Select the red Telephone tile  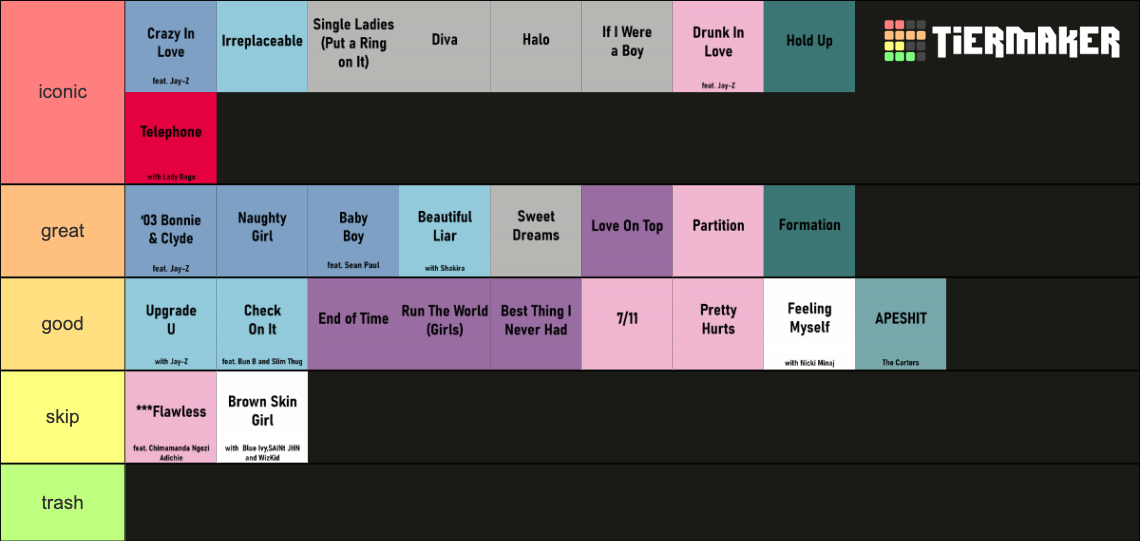[x=171, y=138]
